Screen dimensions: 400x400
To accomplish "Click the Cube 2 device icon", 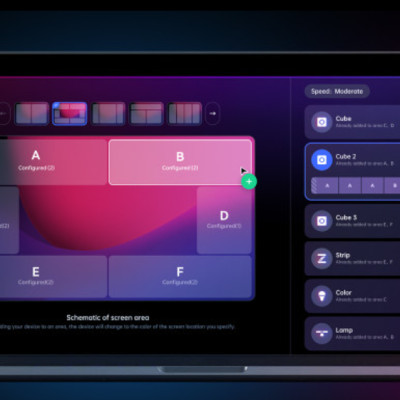I will (322, 160).
